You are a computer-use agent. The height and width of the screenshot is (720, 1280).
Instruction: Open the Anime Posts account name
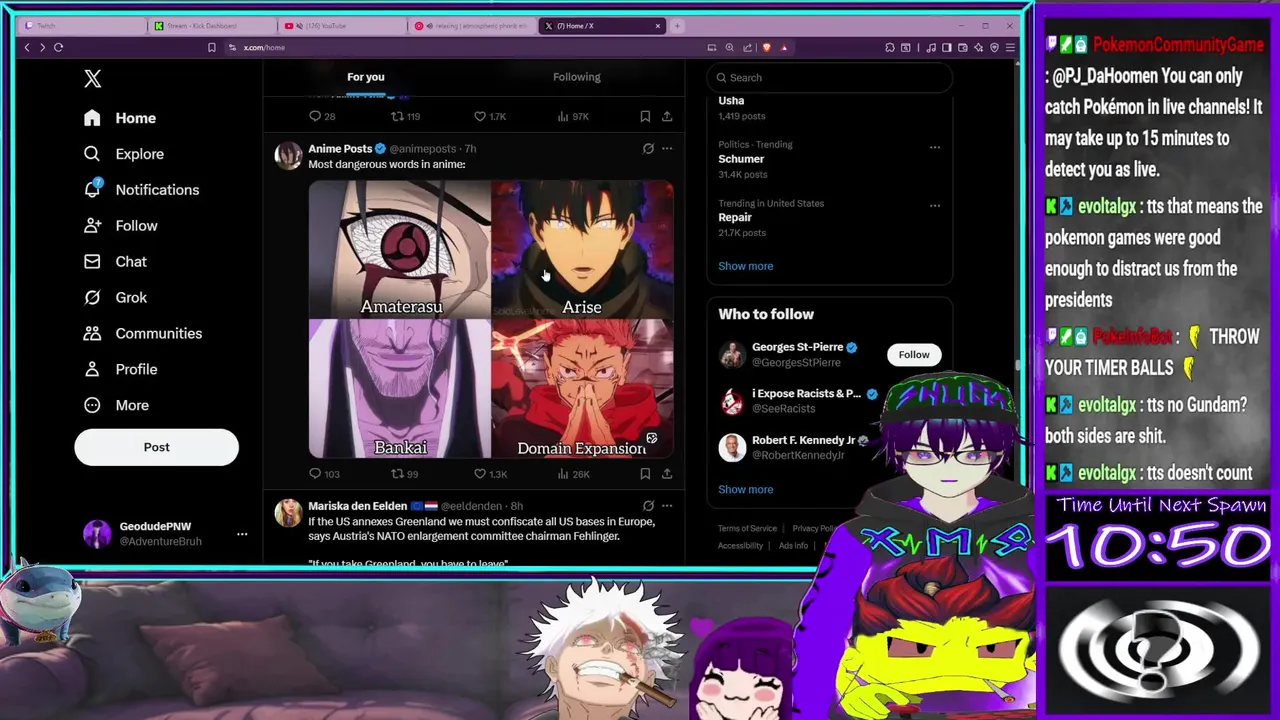(340, 149)
